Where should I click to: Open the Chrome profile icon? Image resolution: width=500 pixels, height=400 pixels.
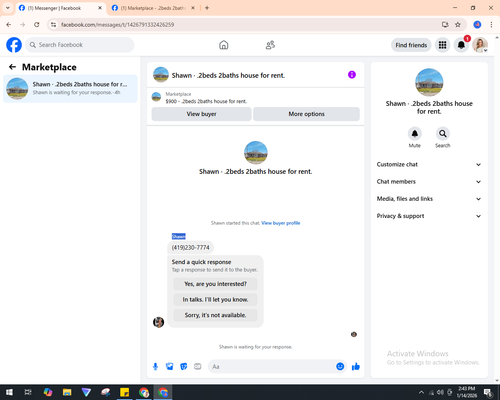(x=477, y=25)
